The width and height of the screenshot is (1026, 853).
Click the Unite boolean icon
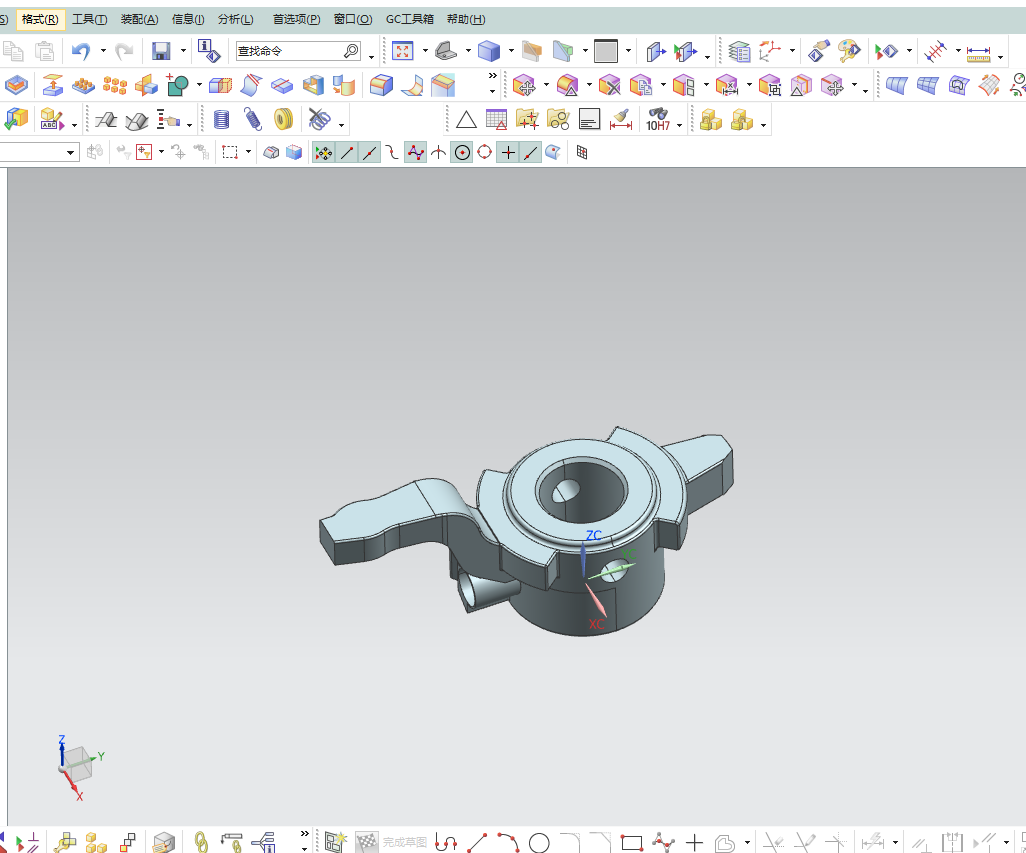pyautogui.click(x=177, y=85)
